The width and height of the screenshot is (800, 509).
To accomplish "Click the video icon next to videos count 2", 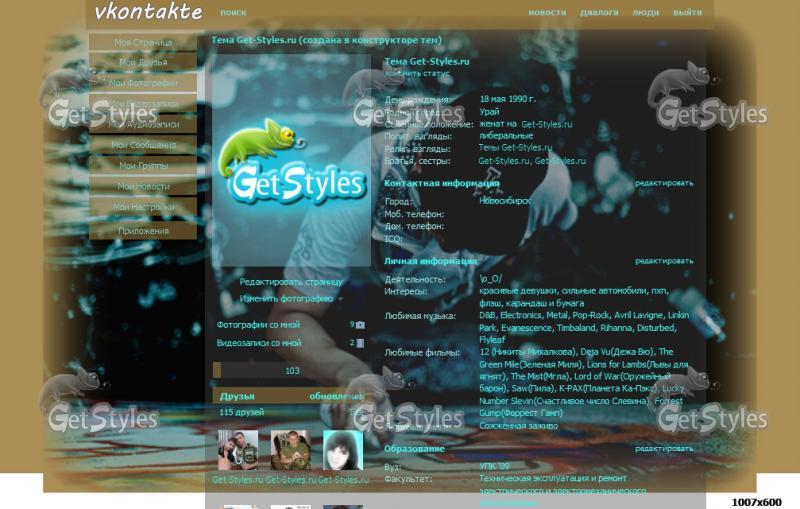I will coord(360,343).
